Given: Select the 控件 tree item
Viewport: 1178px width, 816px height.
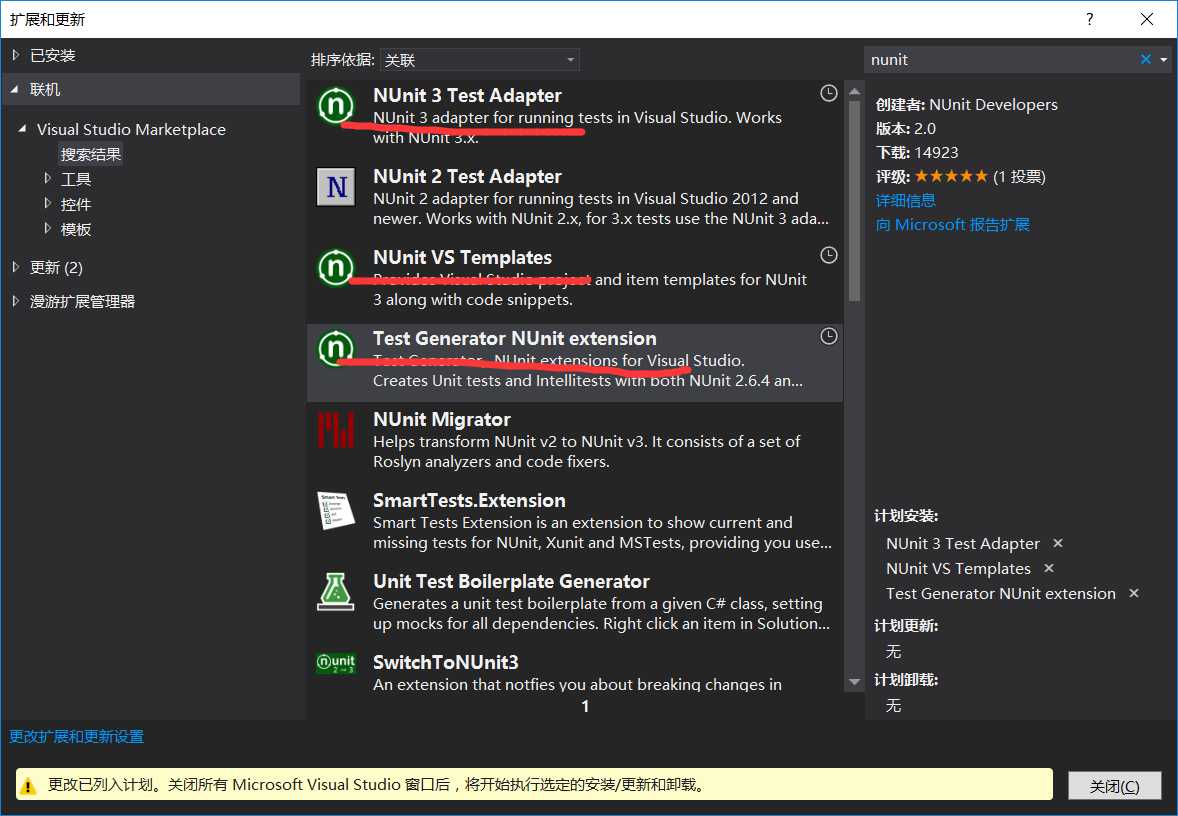Looking at the screenshot, I should click(x=76, y=204).
